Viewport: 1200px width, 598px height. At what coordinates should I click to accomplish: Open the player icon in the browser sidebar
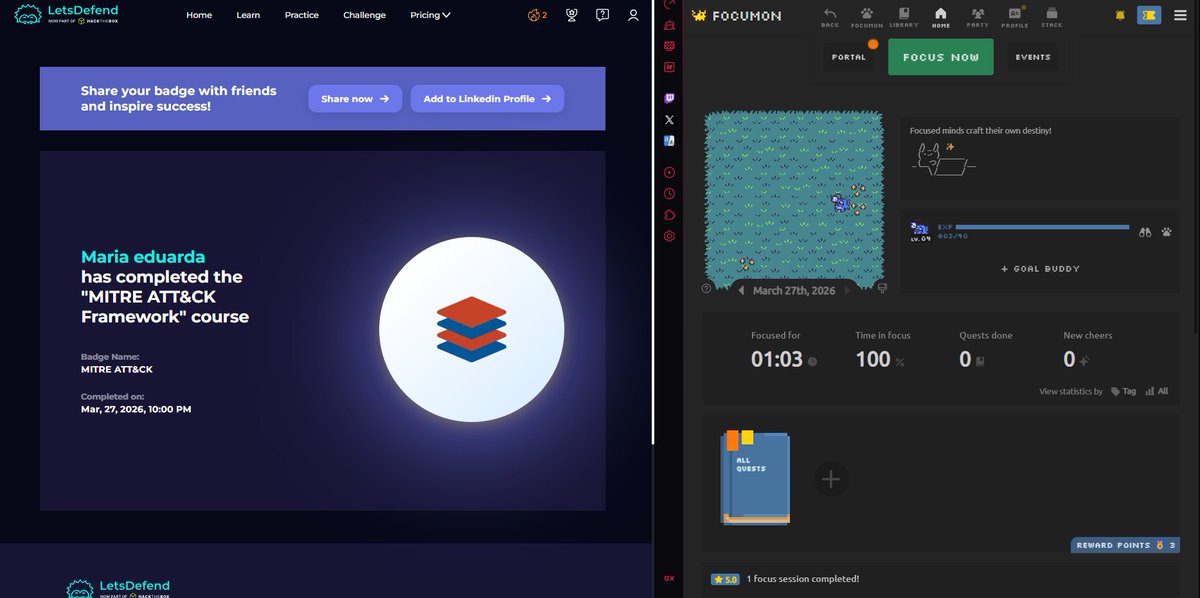[669, 172]
